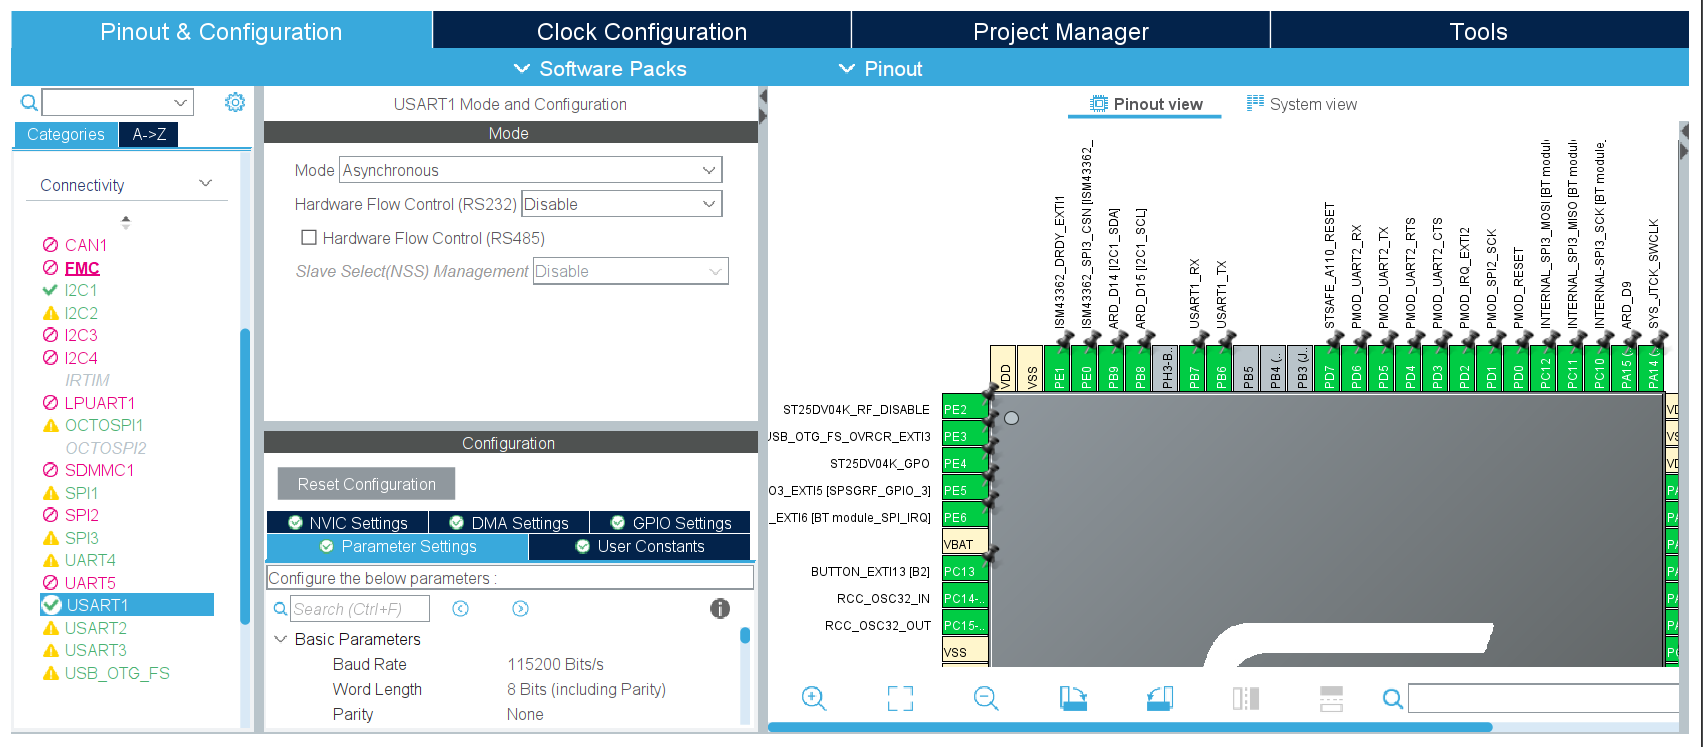Click the fit-to-screen pinout icon

tap(900, 698)
